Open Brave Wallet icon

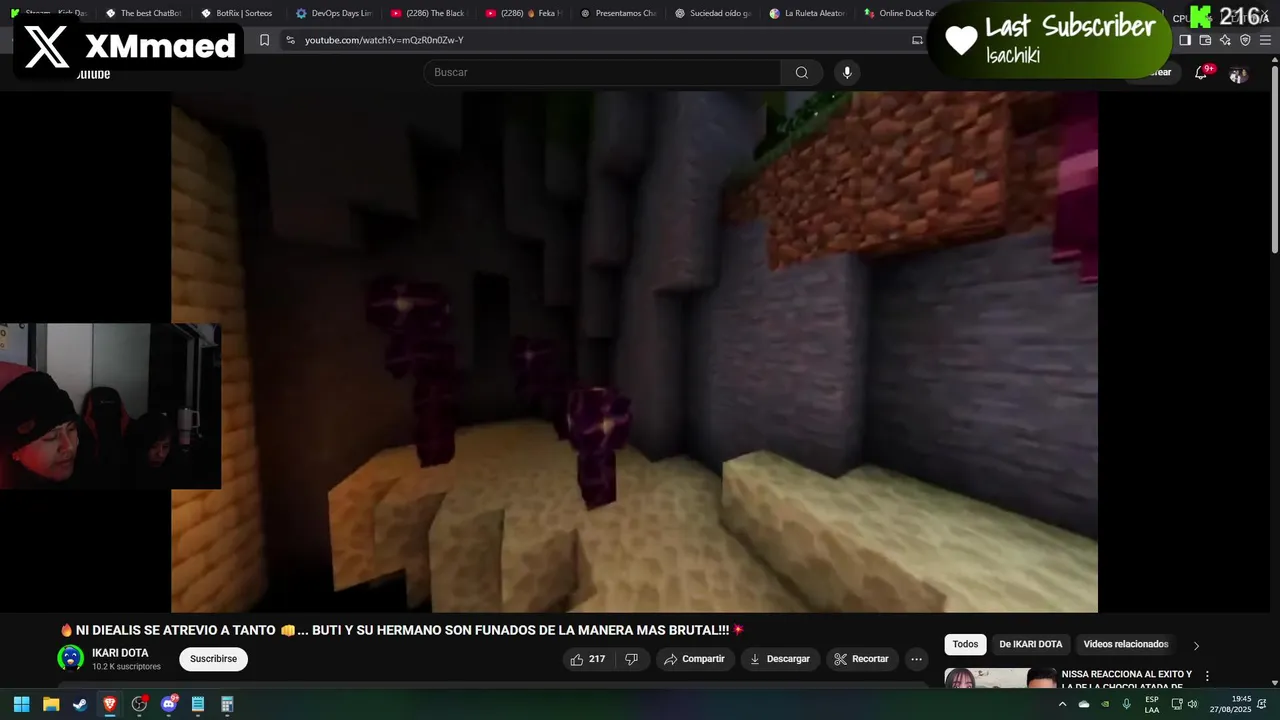coord(1205,40)
